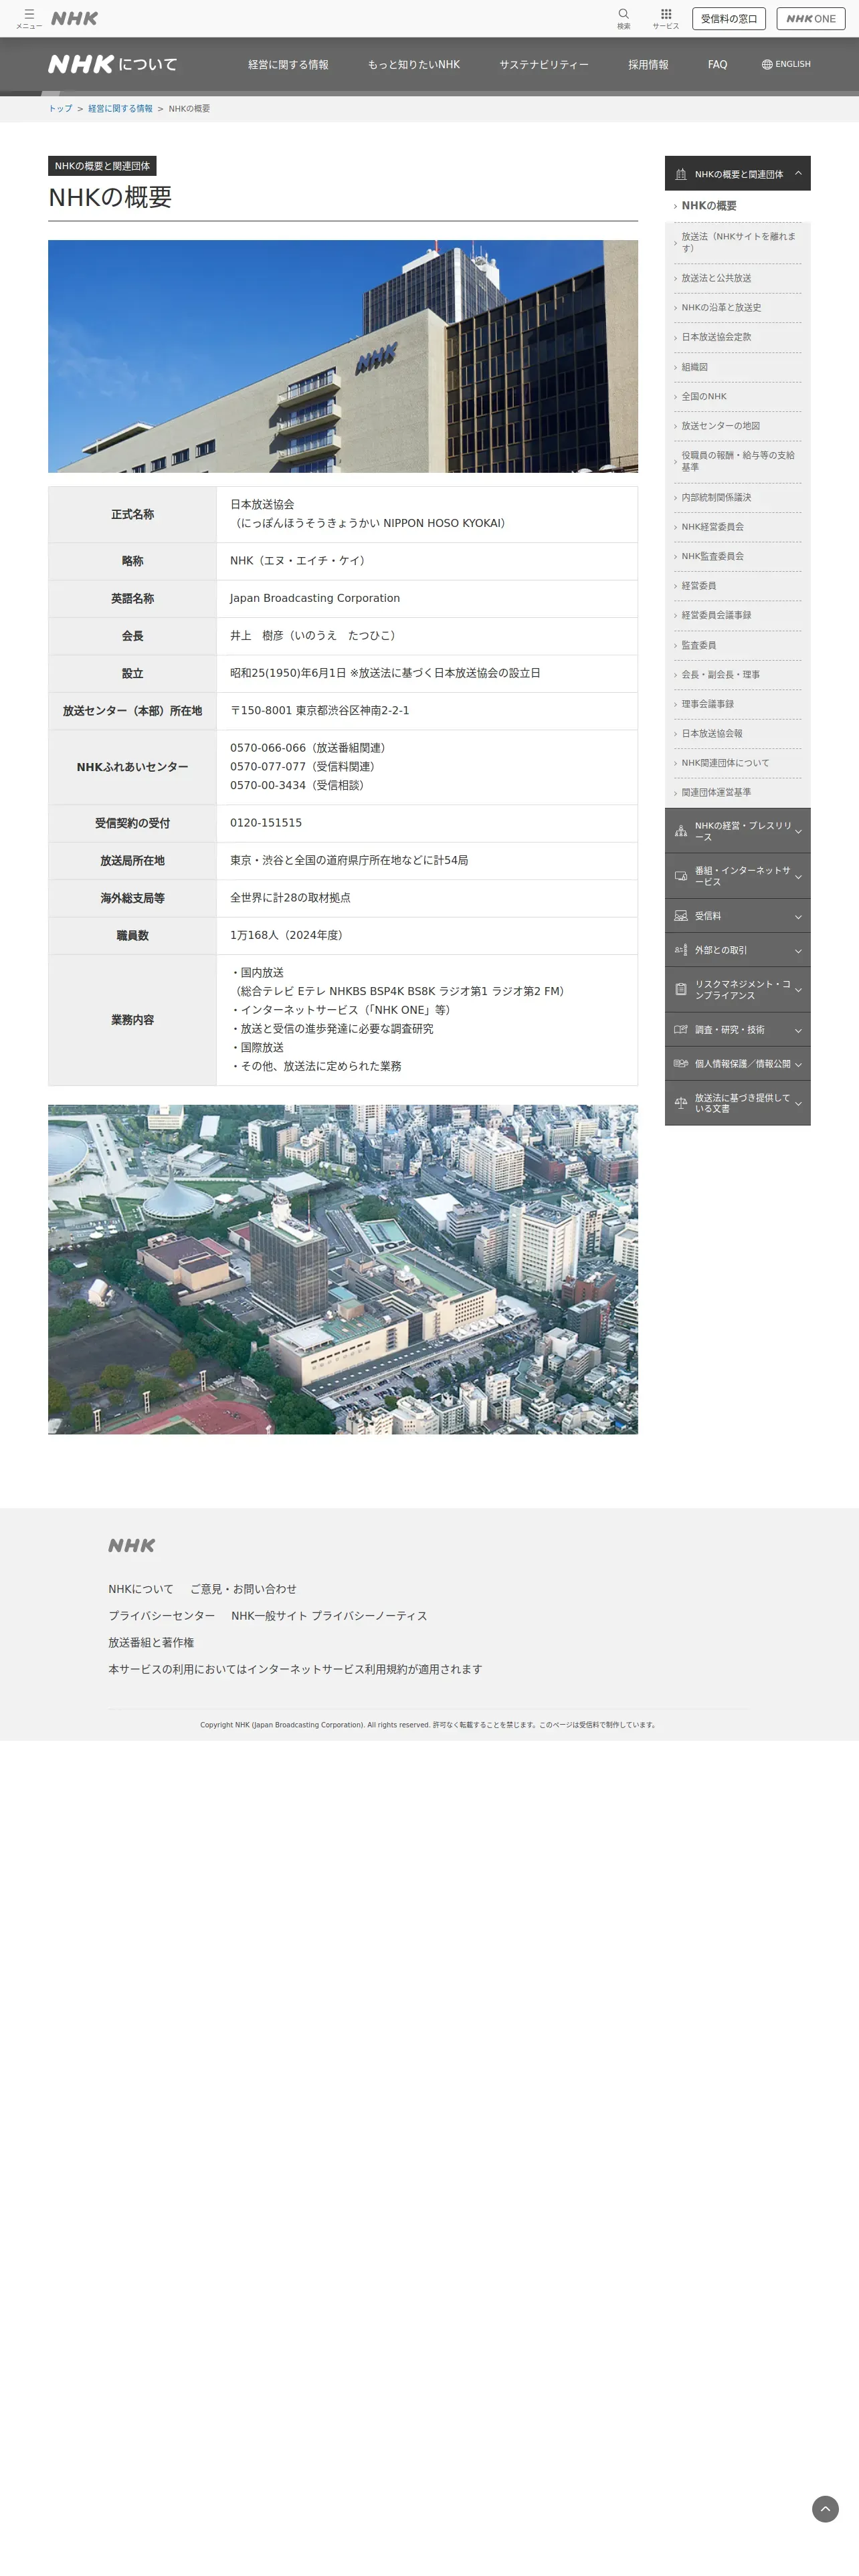Click the icon beside 受信料 in sidebar

coord(681,916)
